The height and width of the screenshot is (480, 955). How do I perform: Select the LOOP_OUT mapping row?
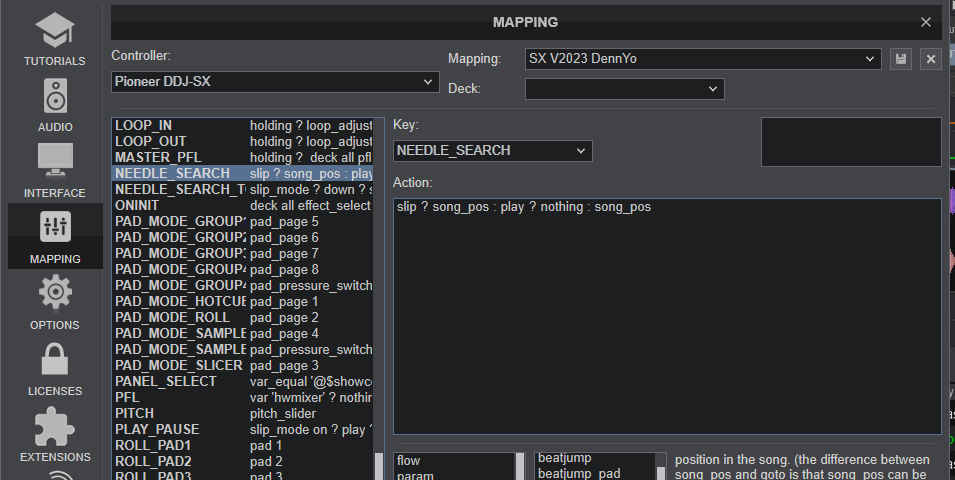[243, 141]
